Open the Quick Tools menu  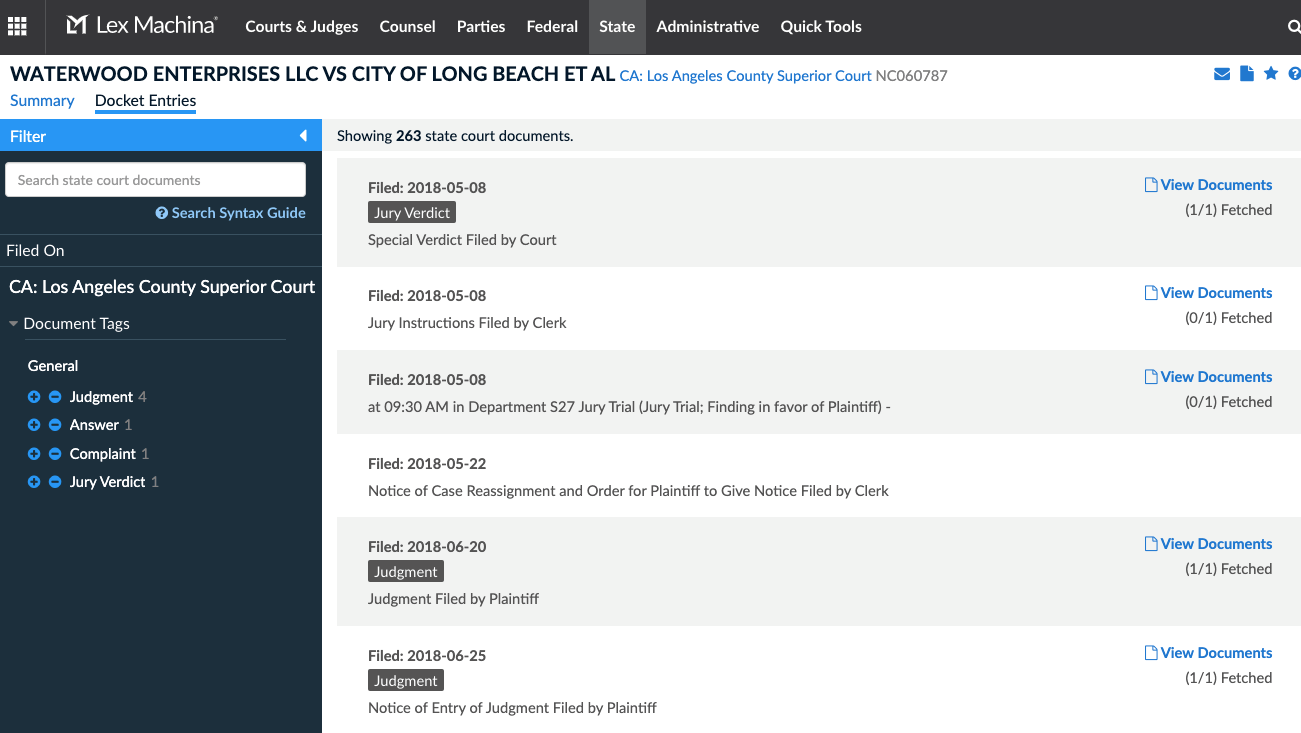(x=820, y=27)
